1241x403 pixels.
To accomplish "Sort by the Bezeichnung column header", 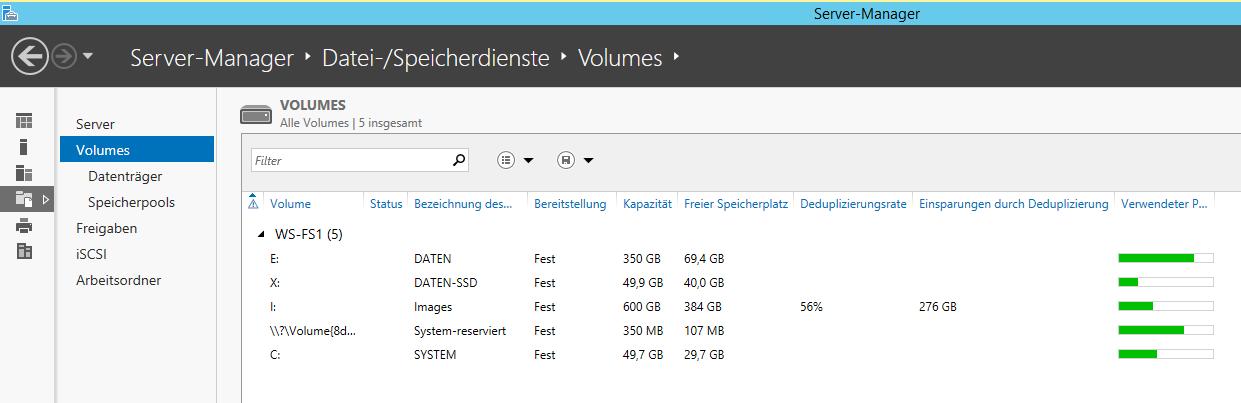I will (x=463, y=204).
